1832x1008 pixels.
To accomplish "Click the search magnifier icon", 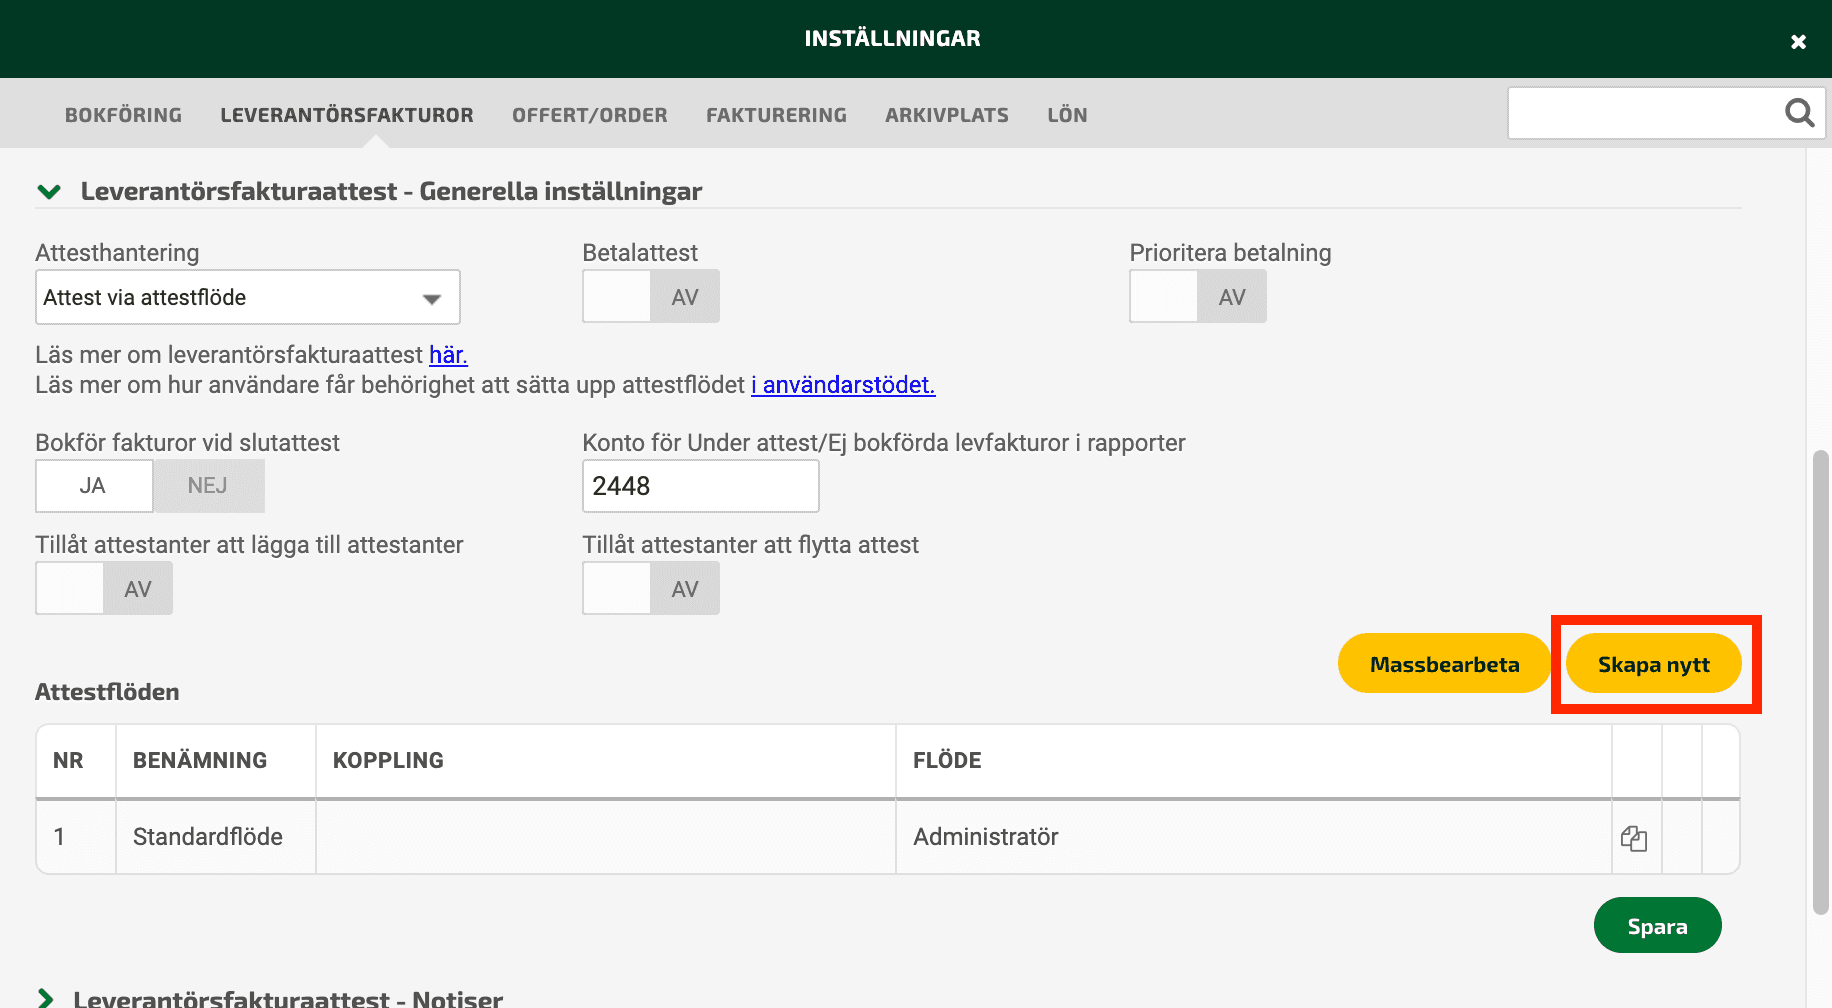I will tap(1799, 113).
